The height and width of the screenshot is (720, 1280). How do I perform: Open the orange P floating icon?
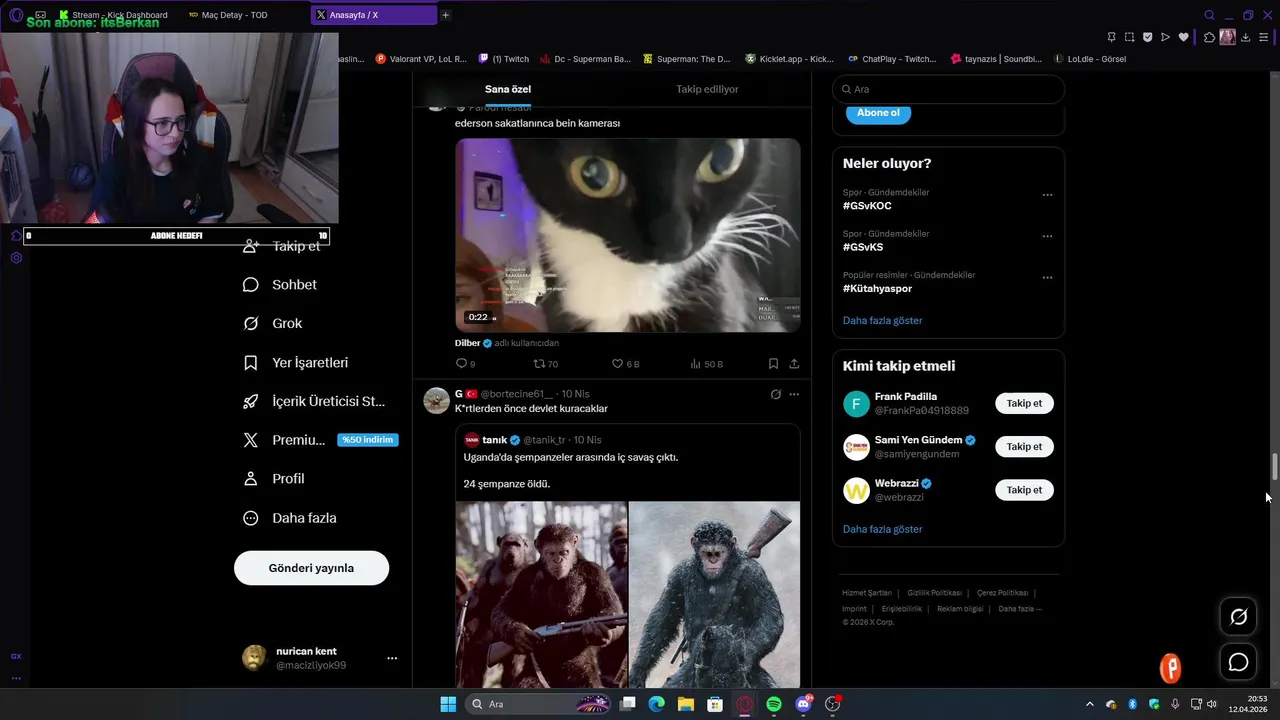[1170, 668]
